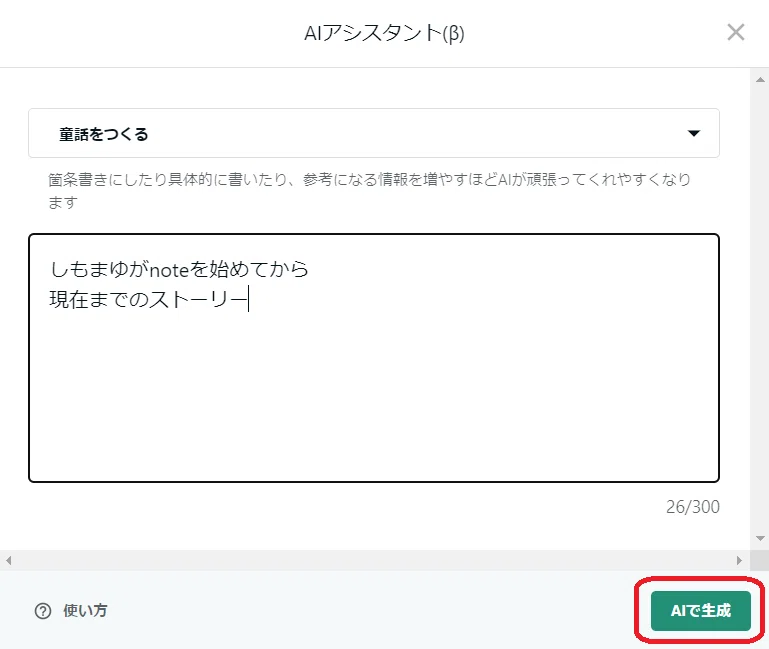Focus the story prompt text area
This screenshot has width=769, height=649.
click(374, 358)
